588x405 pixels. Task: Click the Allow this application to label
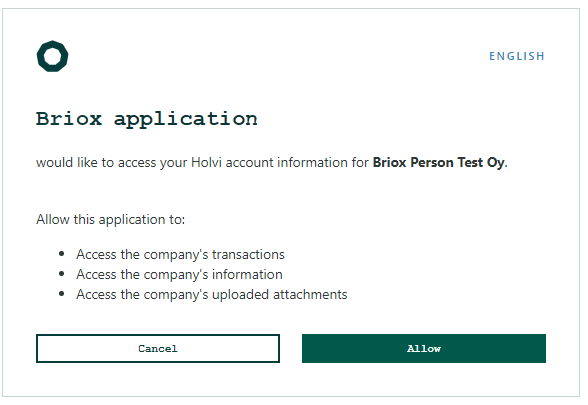click(x=111, y=219)
